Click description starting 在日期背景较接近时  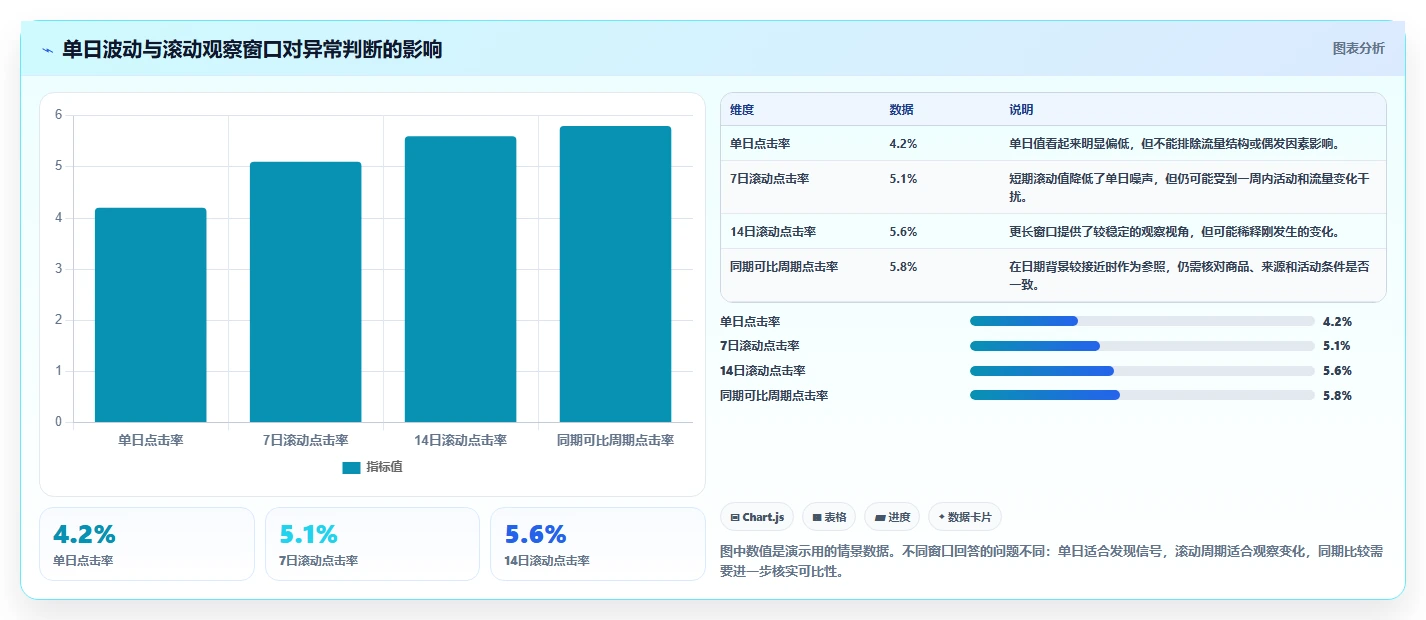click(1189, 275)
